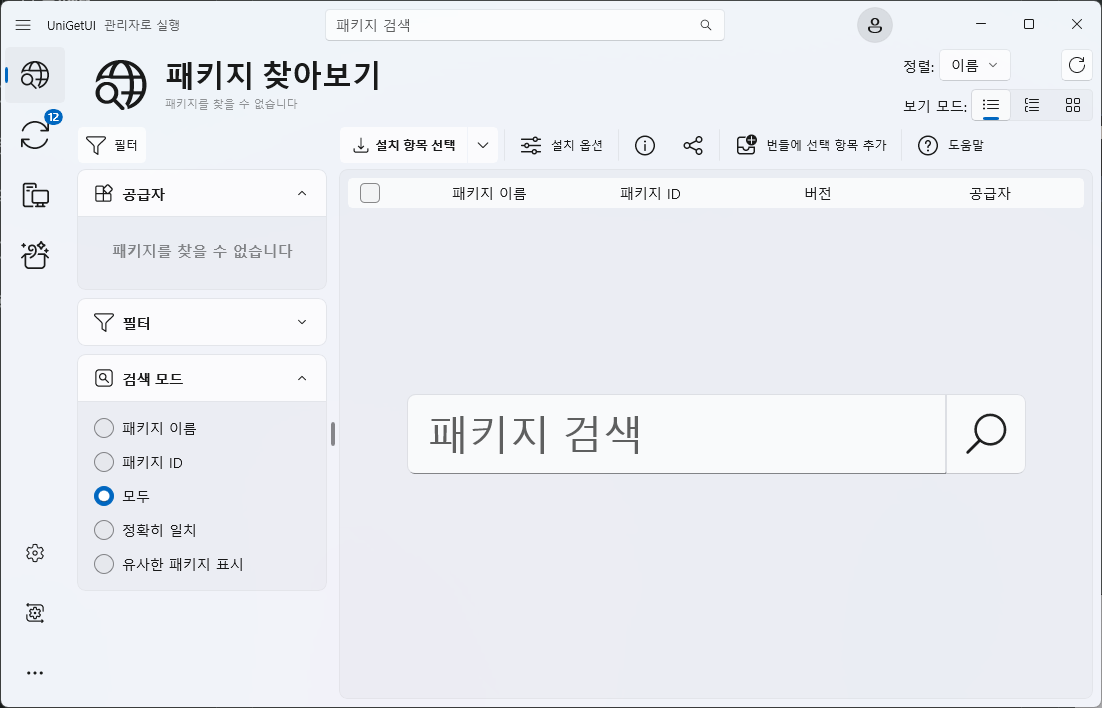Screen dimensions: 1102x708
Task: Collapse the 검색 모드 section
Action: (x=302, y=378)
